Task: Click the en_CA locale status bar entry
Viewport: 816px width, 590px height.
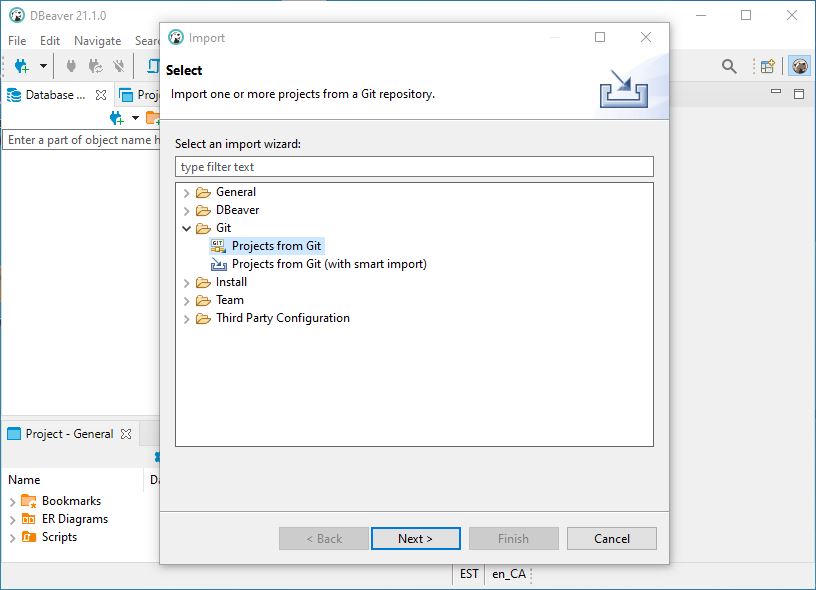Action: (x=508, y=574)
